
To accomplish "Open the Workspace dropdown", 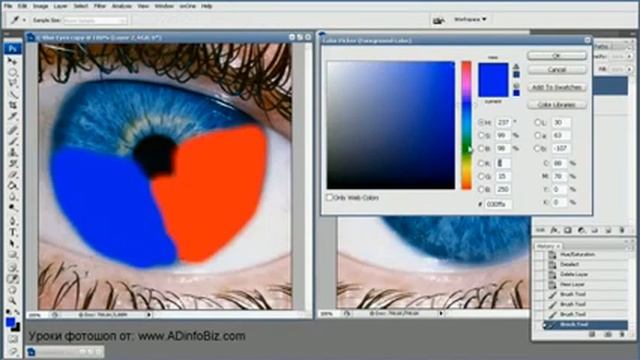I will coord(470,19).
